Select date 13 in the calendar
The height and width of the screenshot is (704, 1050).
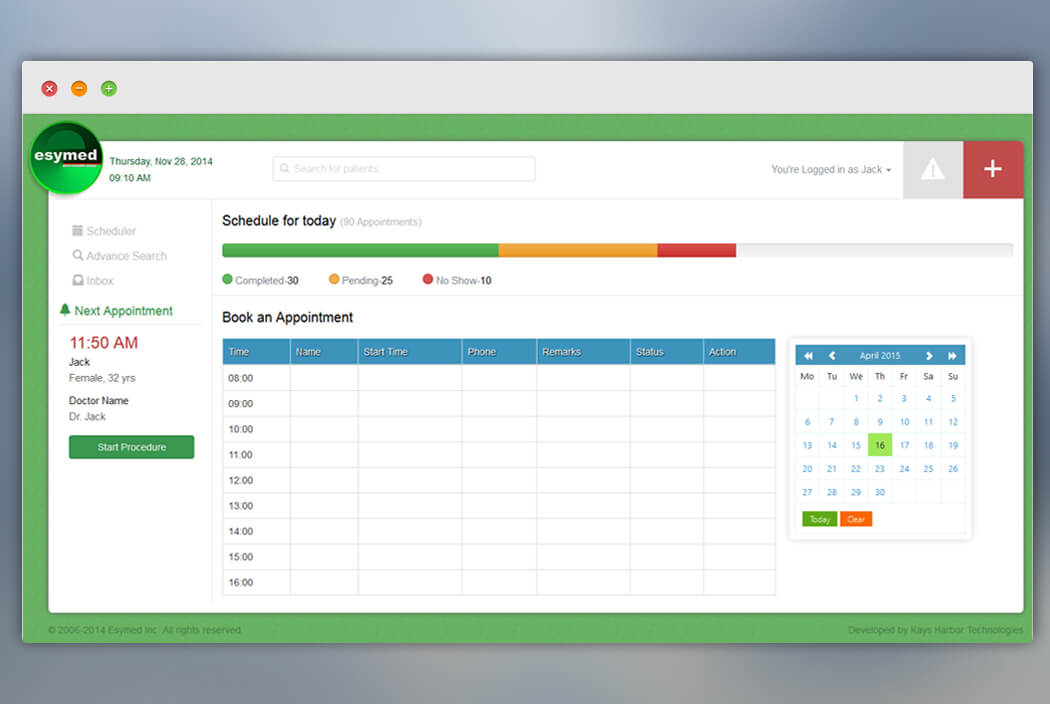coord(808,445)
